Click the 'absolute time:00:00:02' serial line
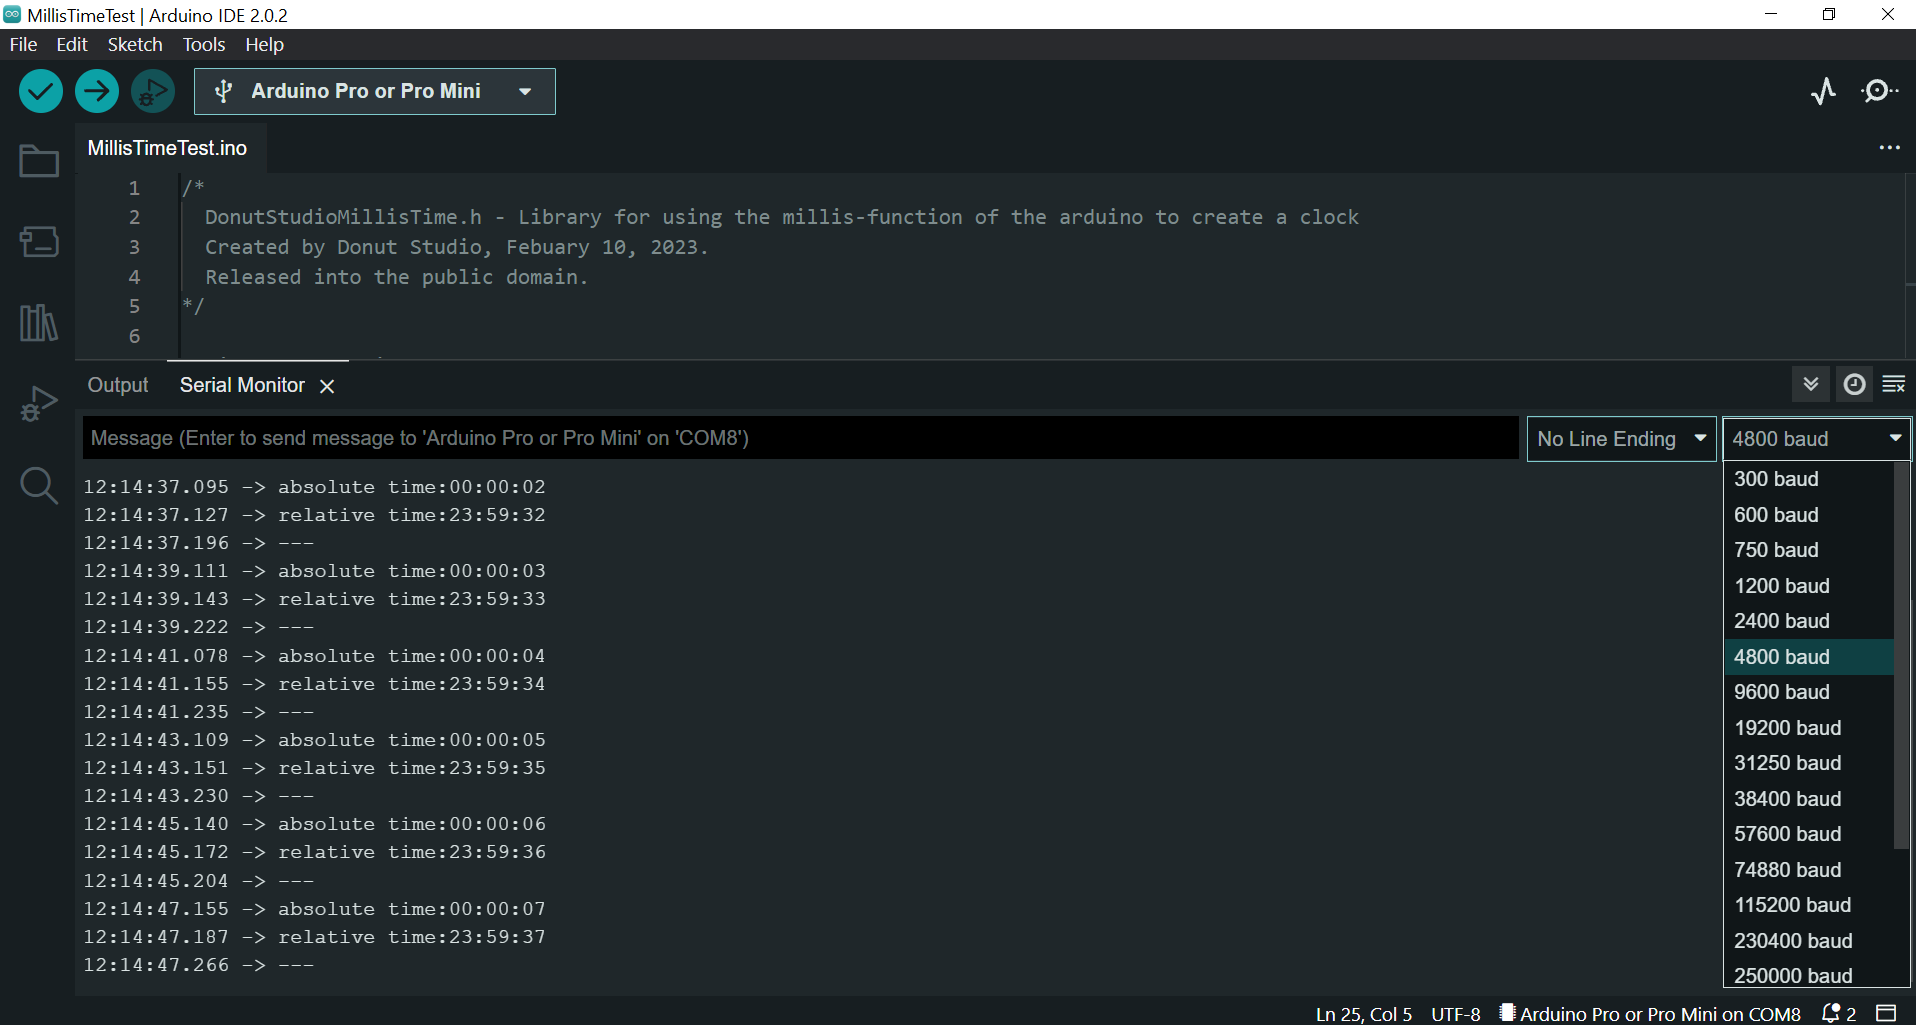 (412, 487)
